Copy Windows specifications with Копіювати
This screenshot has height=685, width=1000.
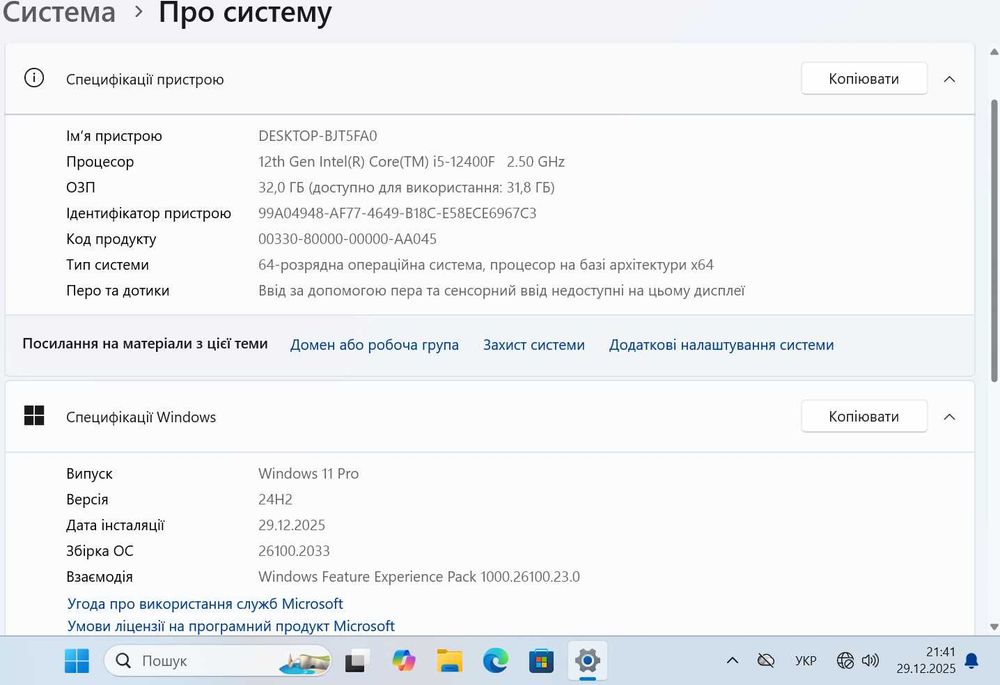pos(864,416)
